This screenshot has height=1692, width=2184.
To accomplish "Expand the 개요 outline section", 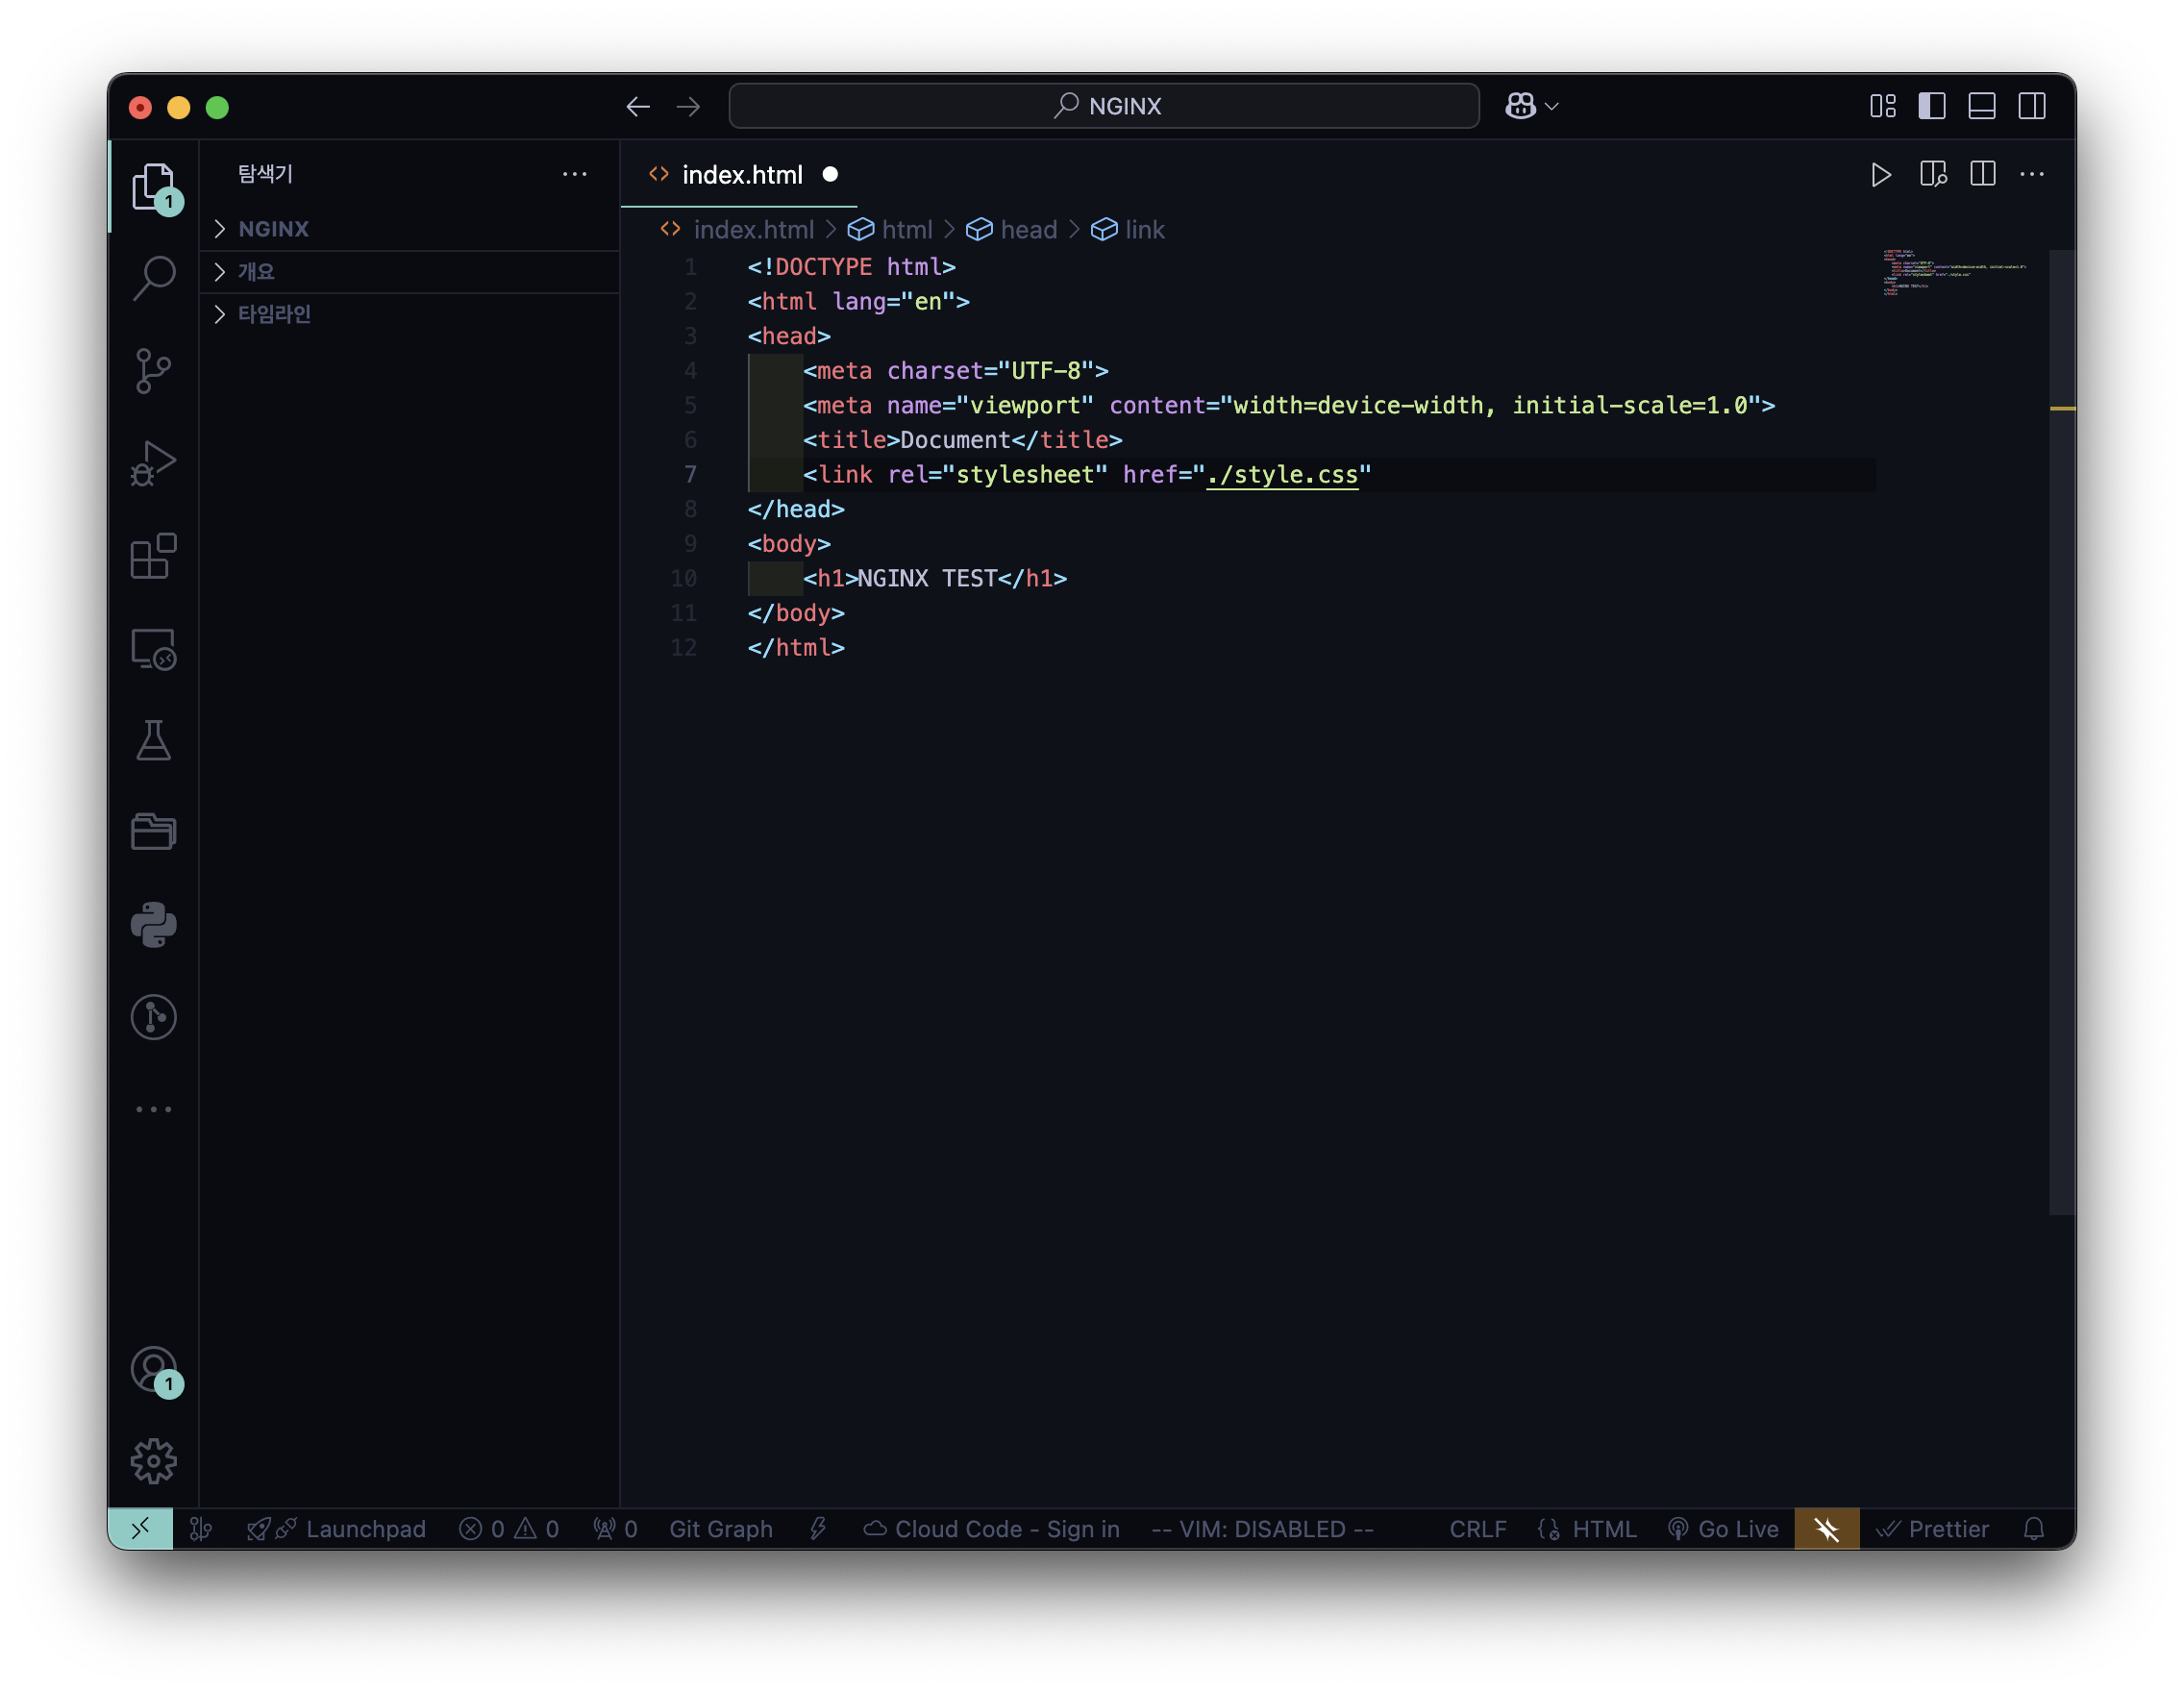I will [x=256, y=272].
